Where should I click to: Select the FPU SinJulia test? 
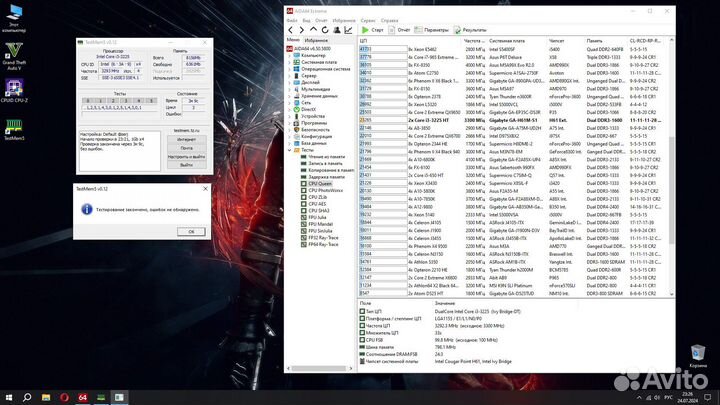[320, 231]
